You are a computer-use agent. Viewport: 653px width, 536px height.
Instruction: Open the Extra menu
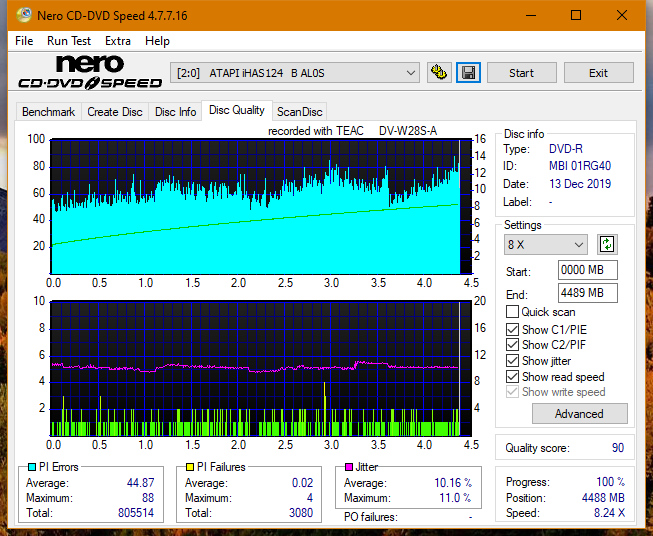tap(118, 41)
